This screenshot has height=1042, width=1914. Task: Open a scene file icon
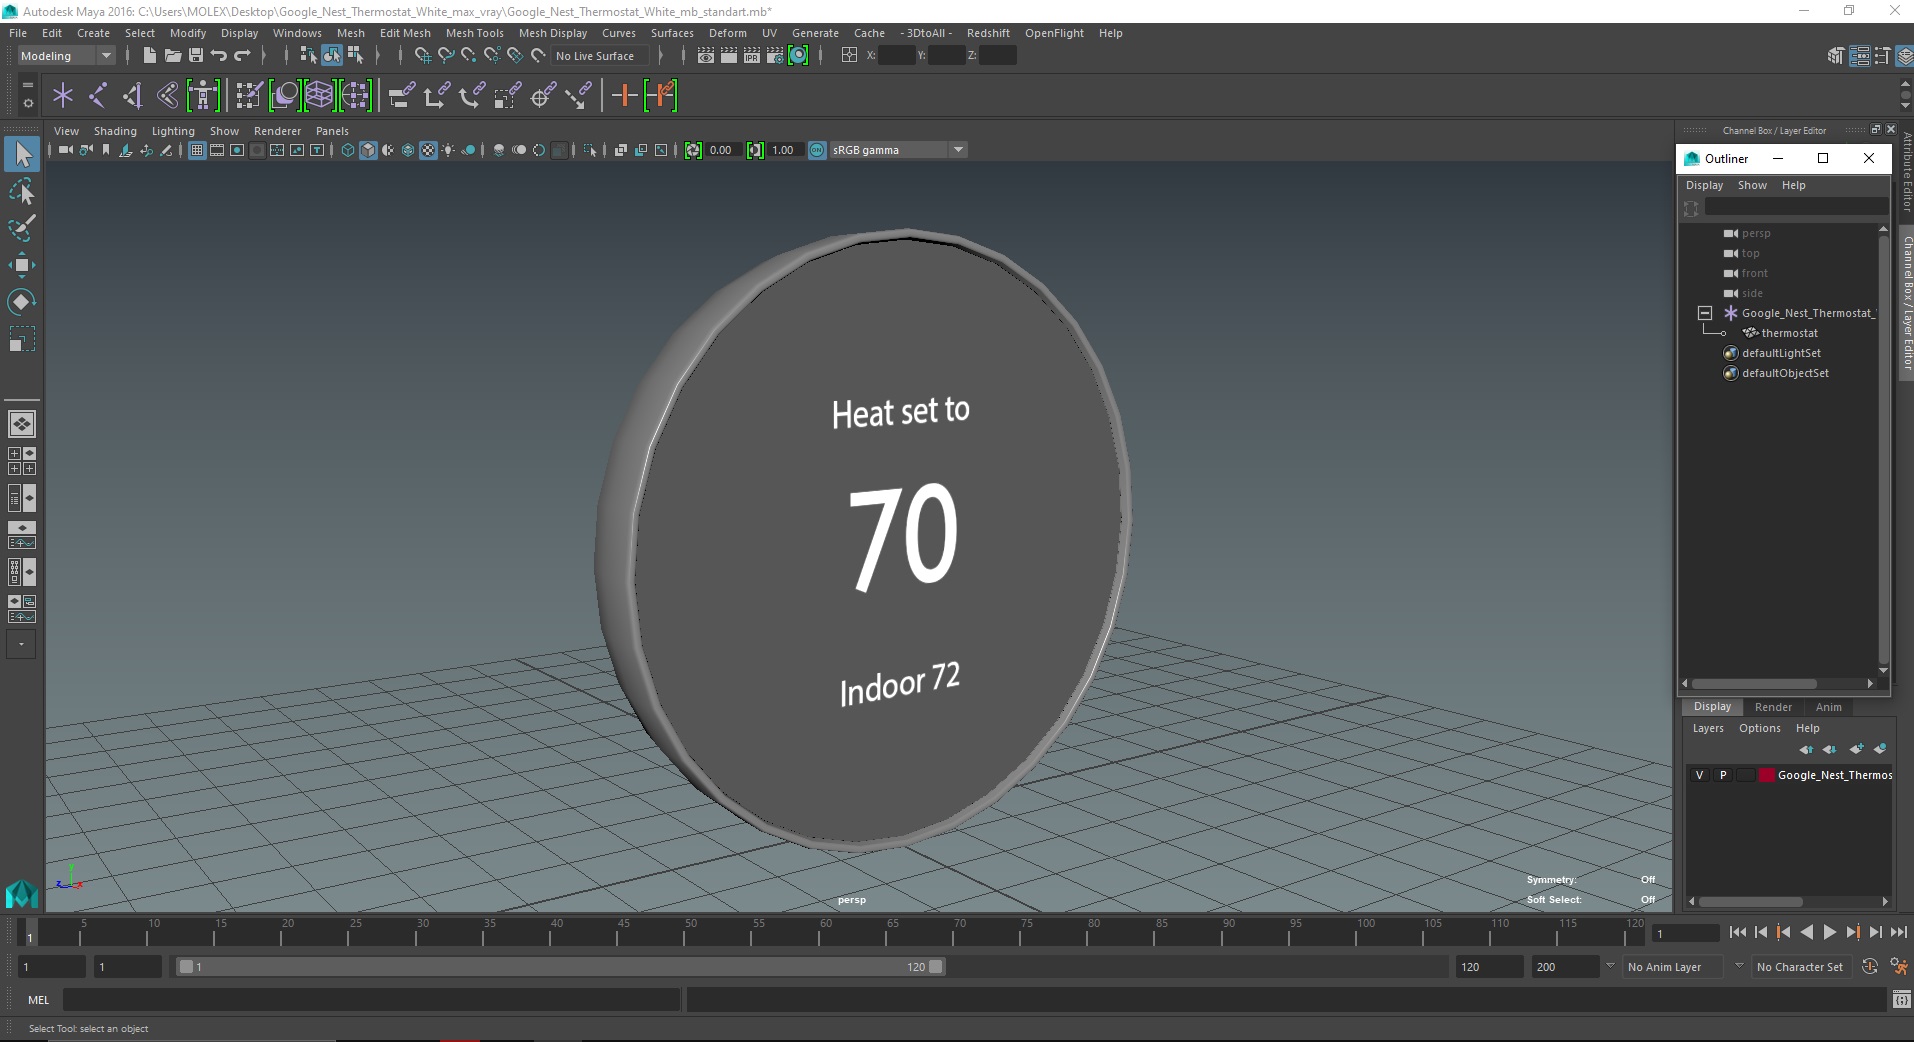coord(172,56)
